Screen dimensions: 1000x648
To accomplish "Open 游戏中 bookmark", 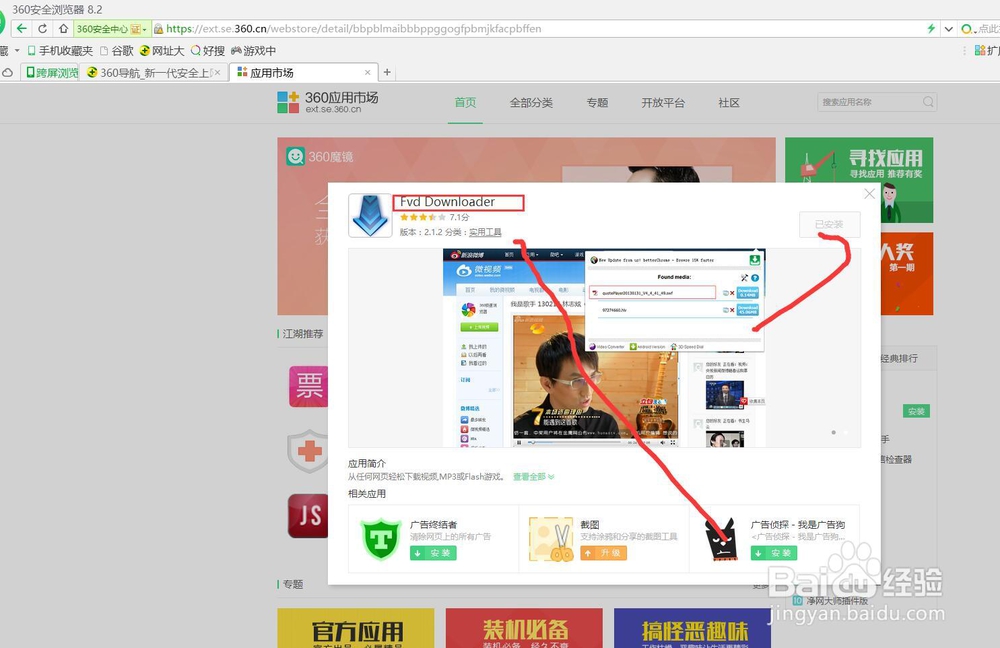I will click(x=253, y=50).
